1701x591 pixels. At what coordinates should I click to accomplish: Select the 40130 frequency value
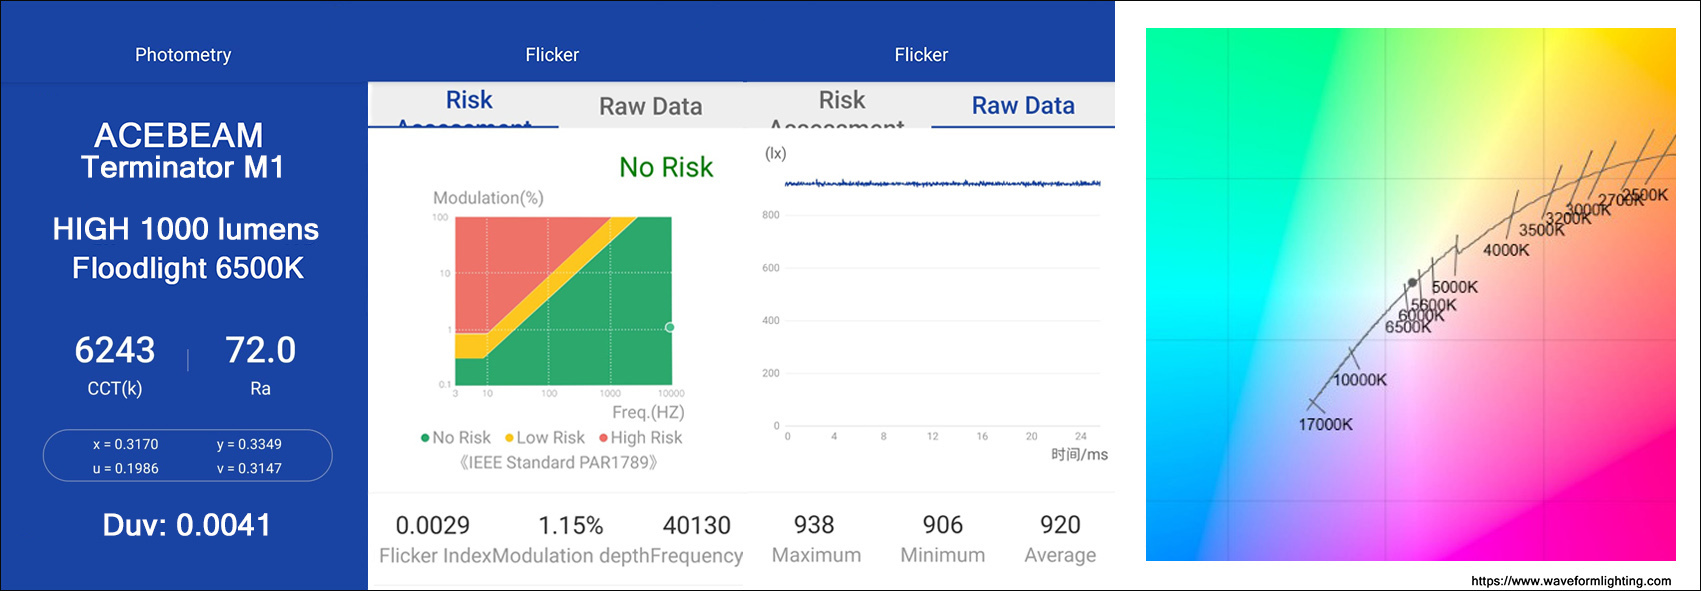[x=697, y=525]
